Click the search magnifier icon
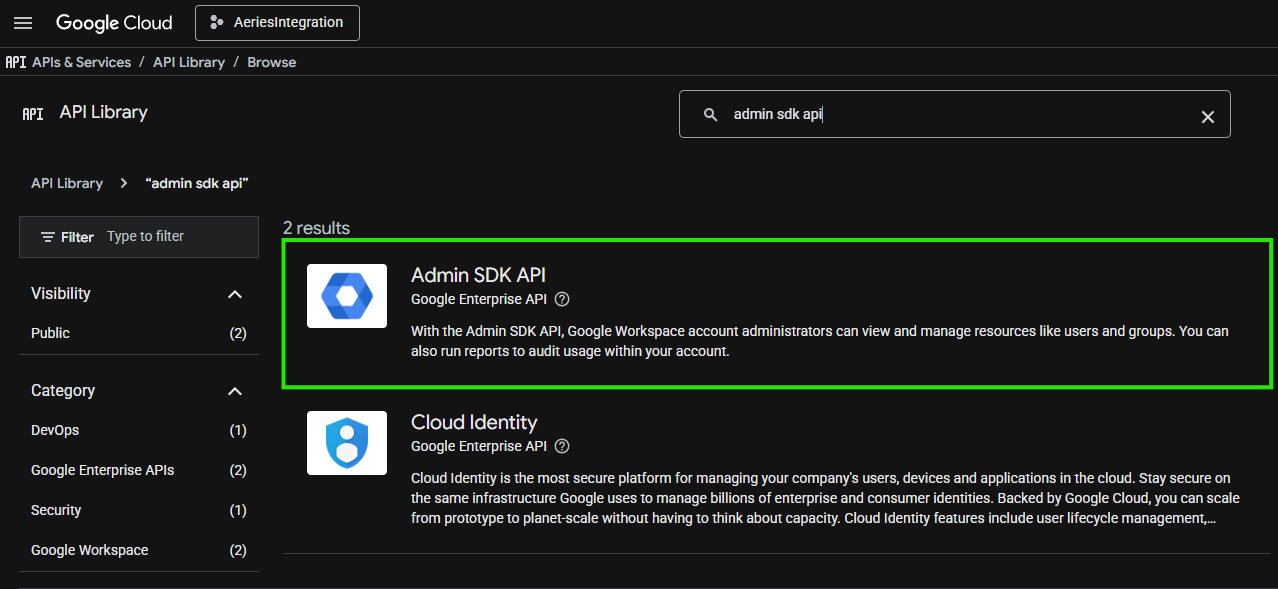The height and width of the screenshot is (589, 1278). coord(711,115)
